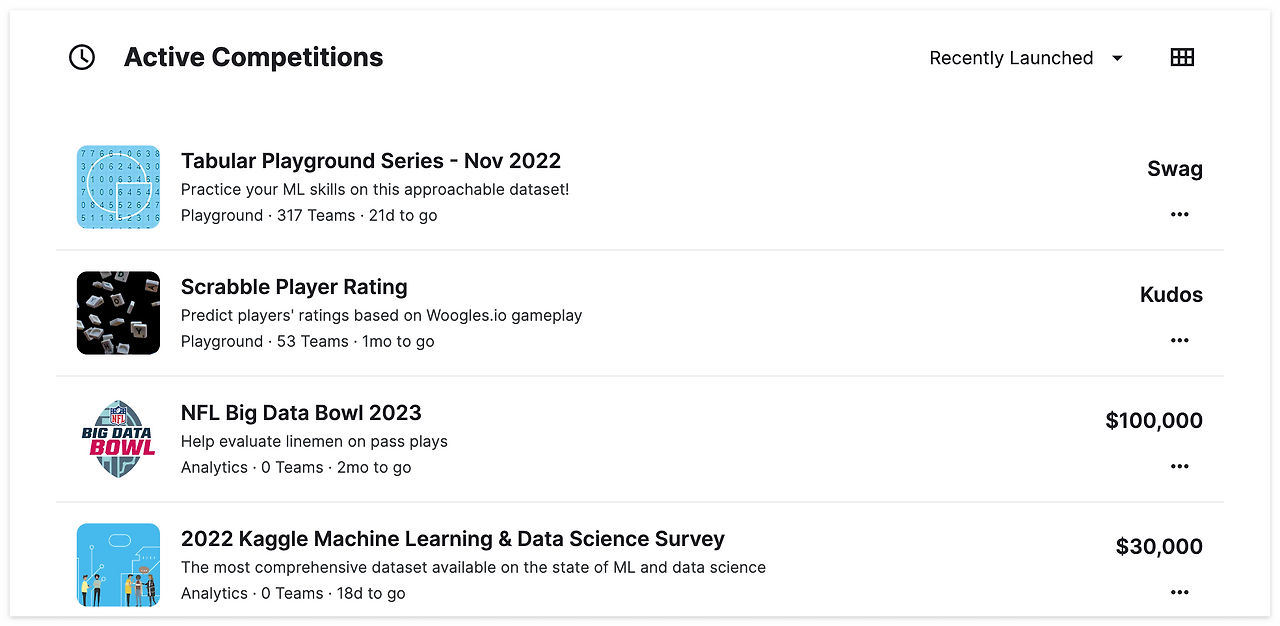This screenshot has height=626, width=1280.
Task: Click the Swag prize label
Action: [x=1174, y=169]
